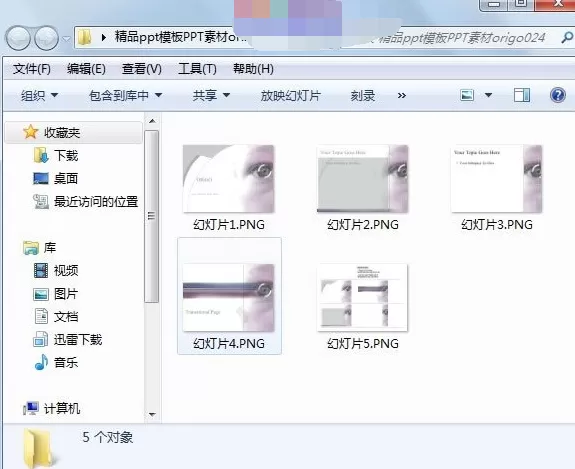Screen dimensions: 575x469
Task: Show more toolbar commands chevron
Action: 402,96
